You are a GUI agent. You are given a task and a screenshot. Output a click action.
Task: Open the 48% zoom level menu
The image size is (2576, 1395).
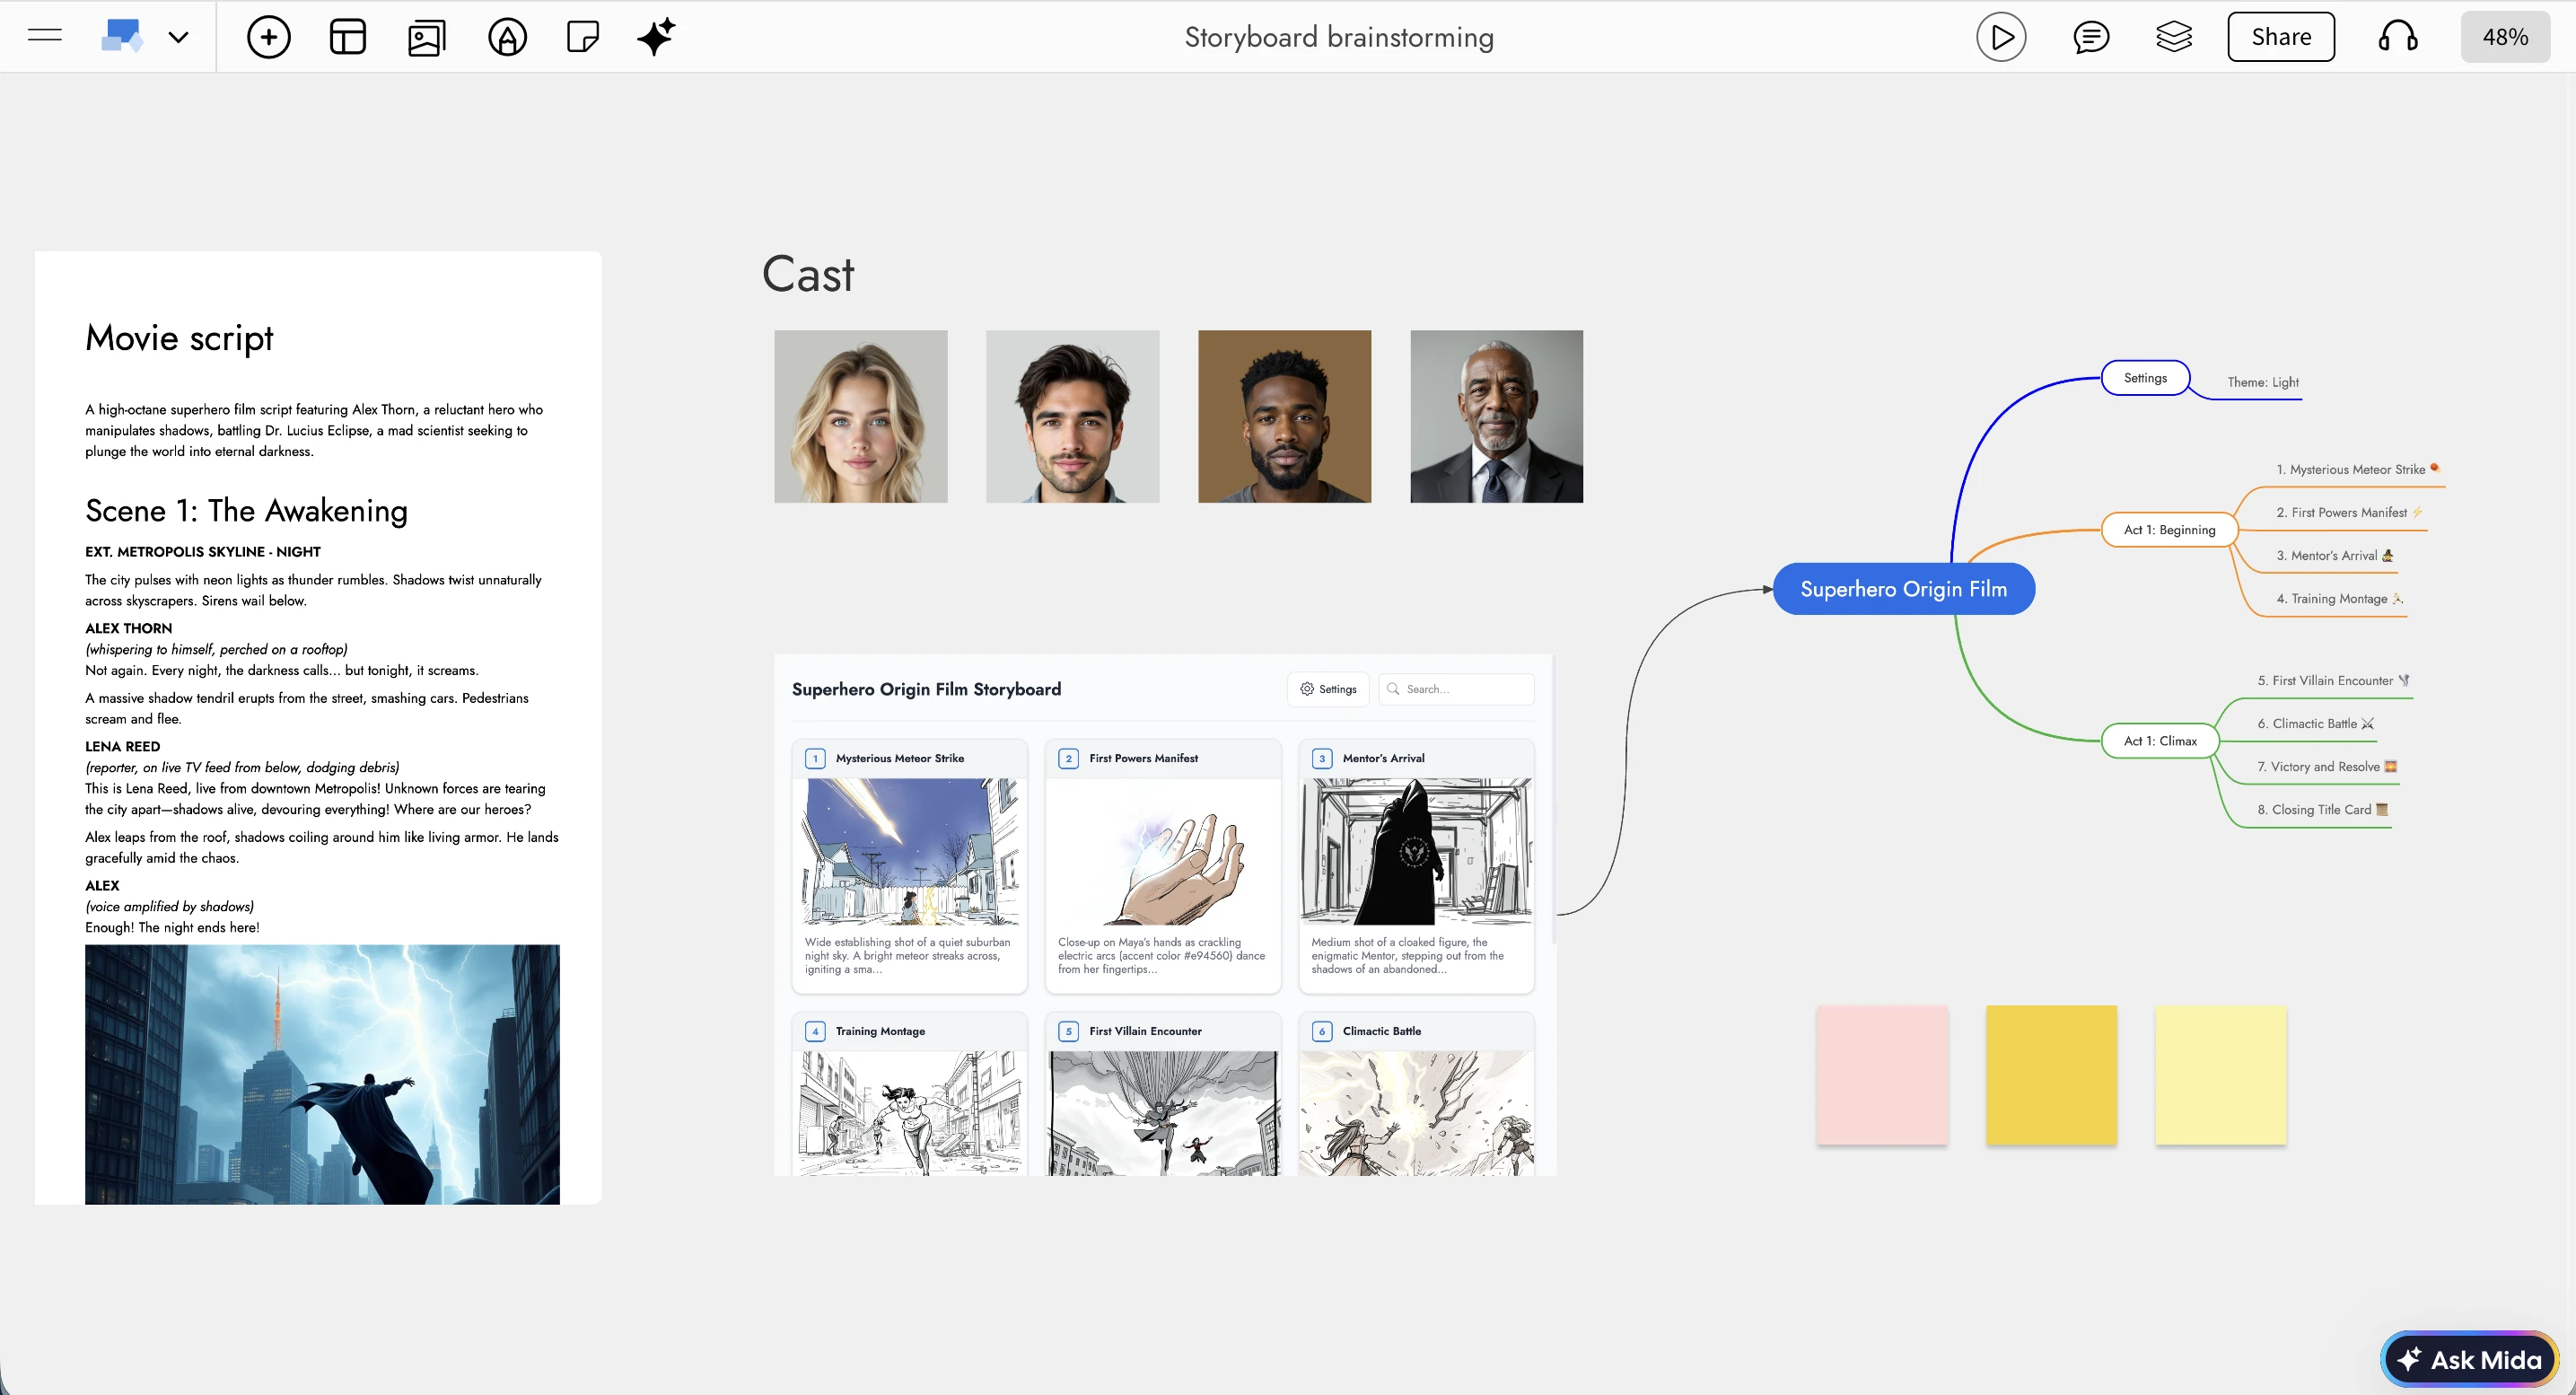(2504, 37)
